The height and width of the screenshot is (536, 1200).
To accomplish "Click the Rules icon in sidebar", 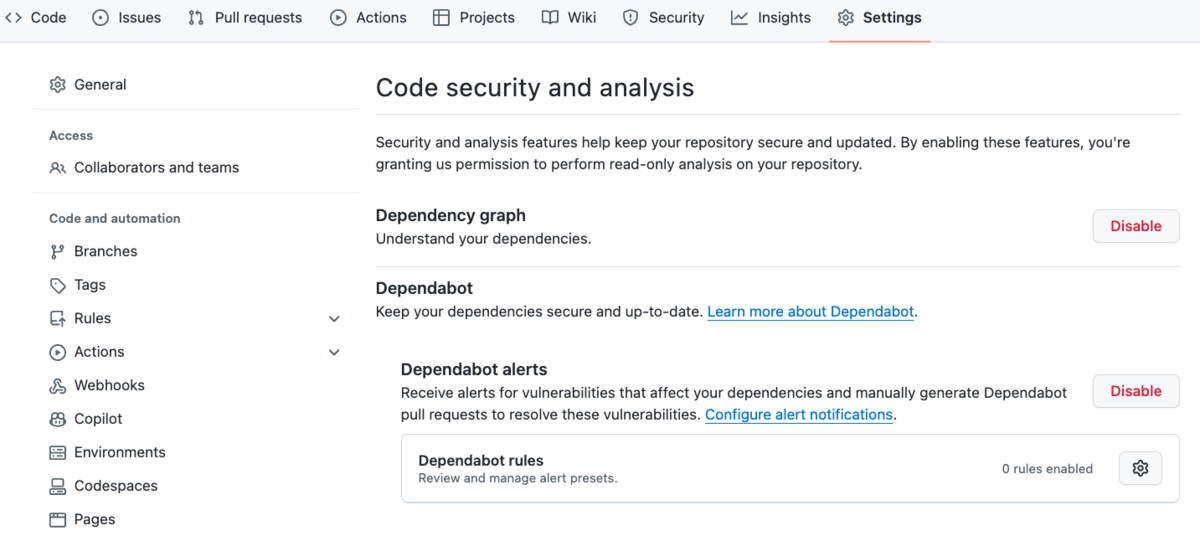I will click(58, 319).
